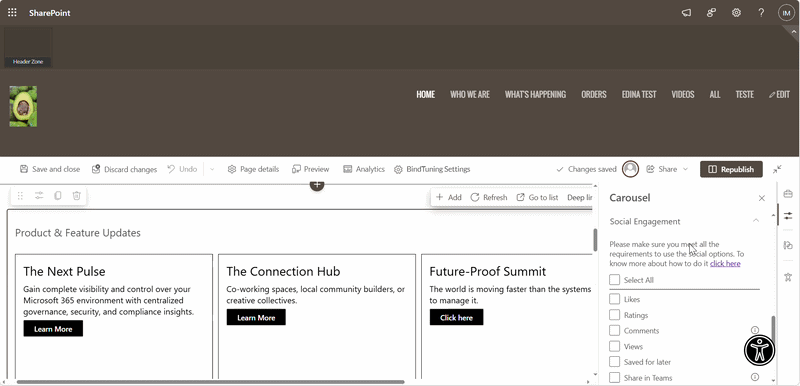Click the info icon next to Comments
Screen dimensions: 800x386
click(x=755, y=330)
